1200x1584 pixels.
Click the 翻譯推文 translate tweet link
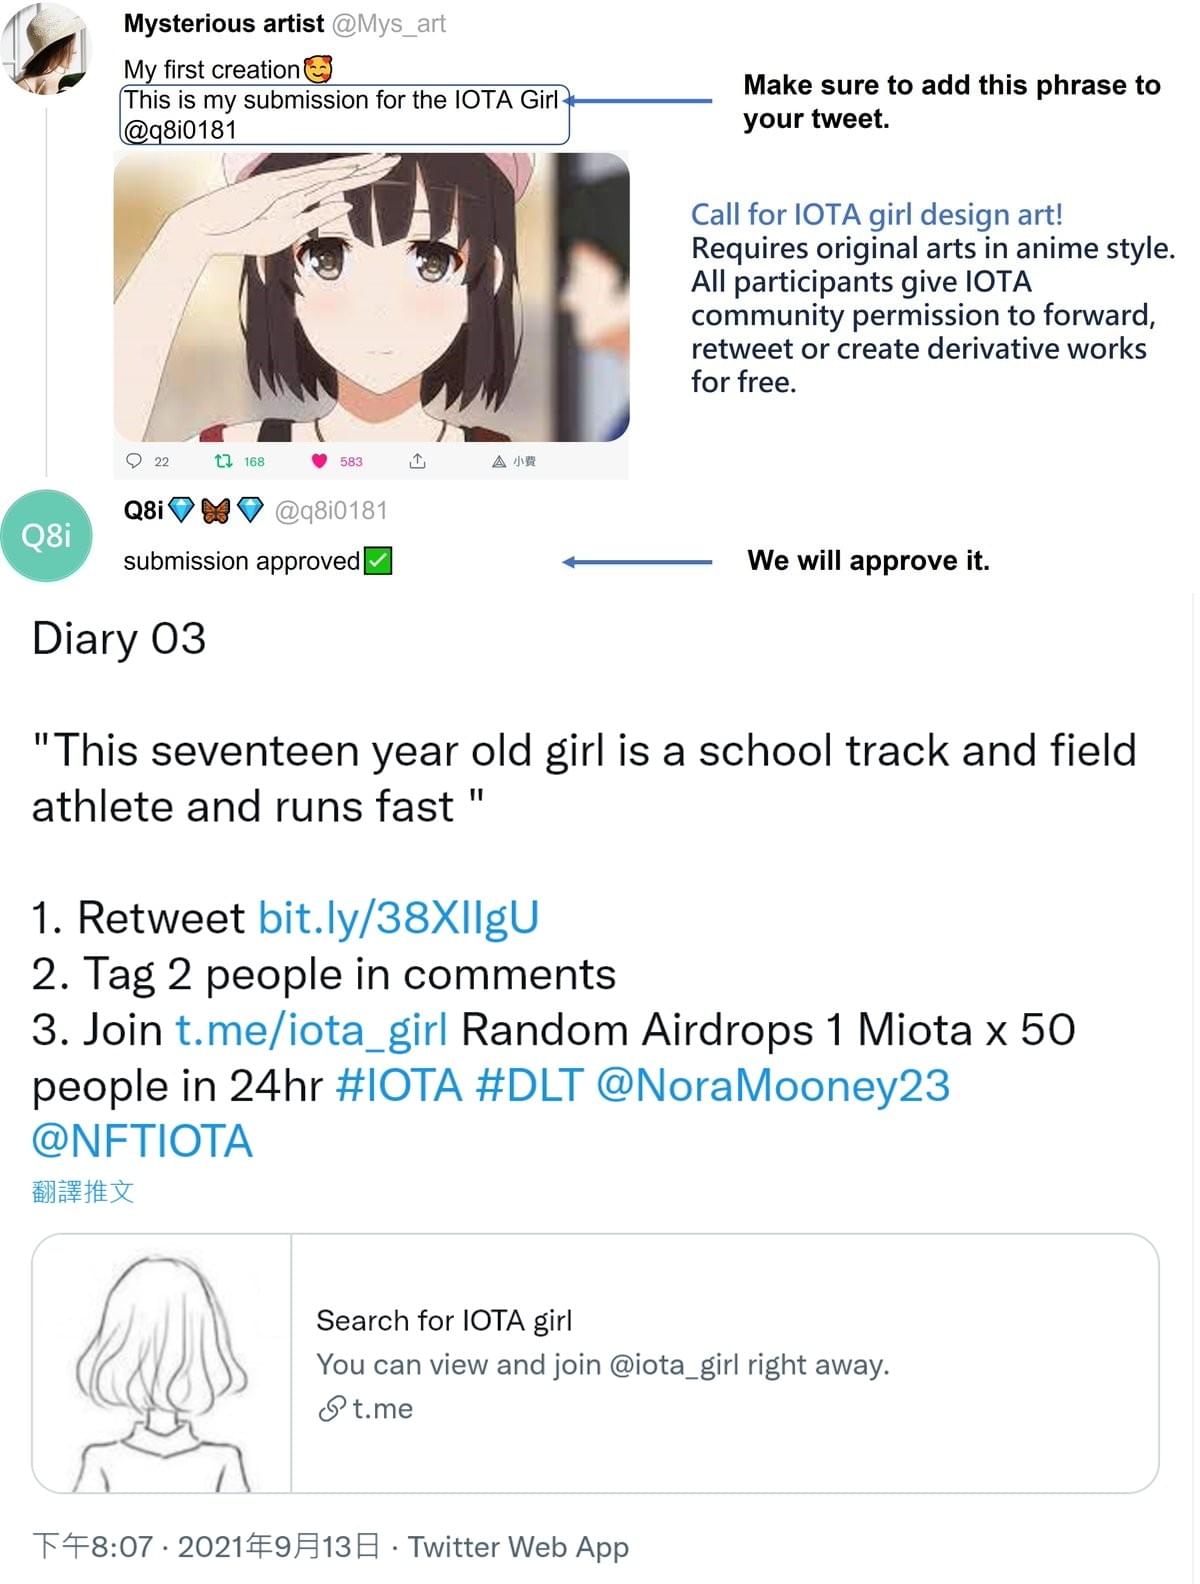83,1192
